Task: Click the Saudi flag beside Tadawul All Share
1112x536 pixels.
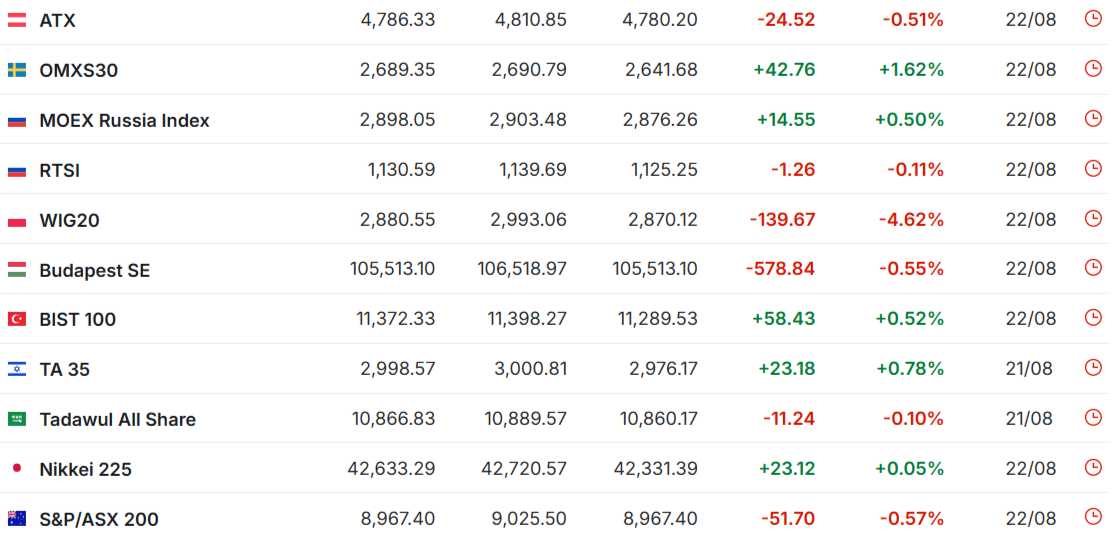Action: [x=17, y=419]
